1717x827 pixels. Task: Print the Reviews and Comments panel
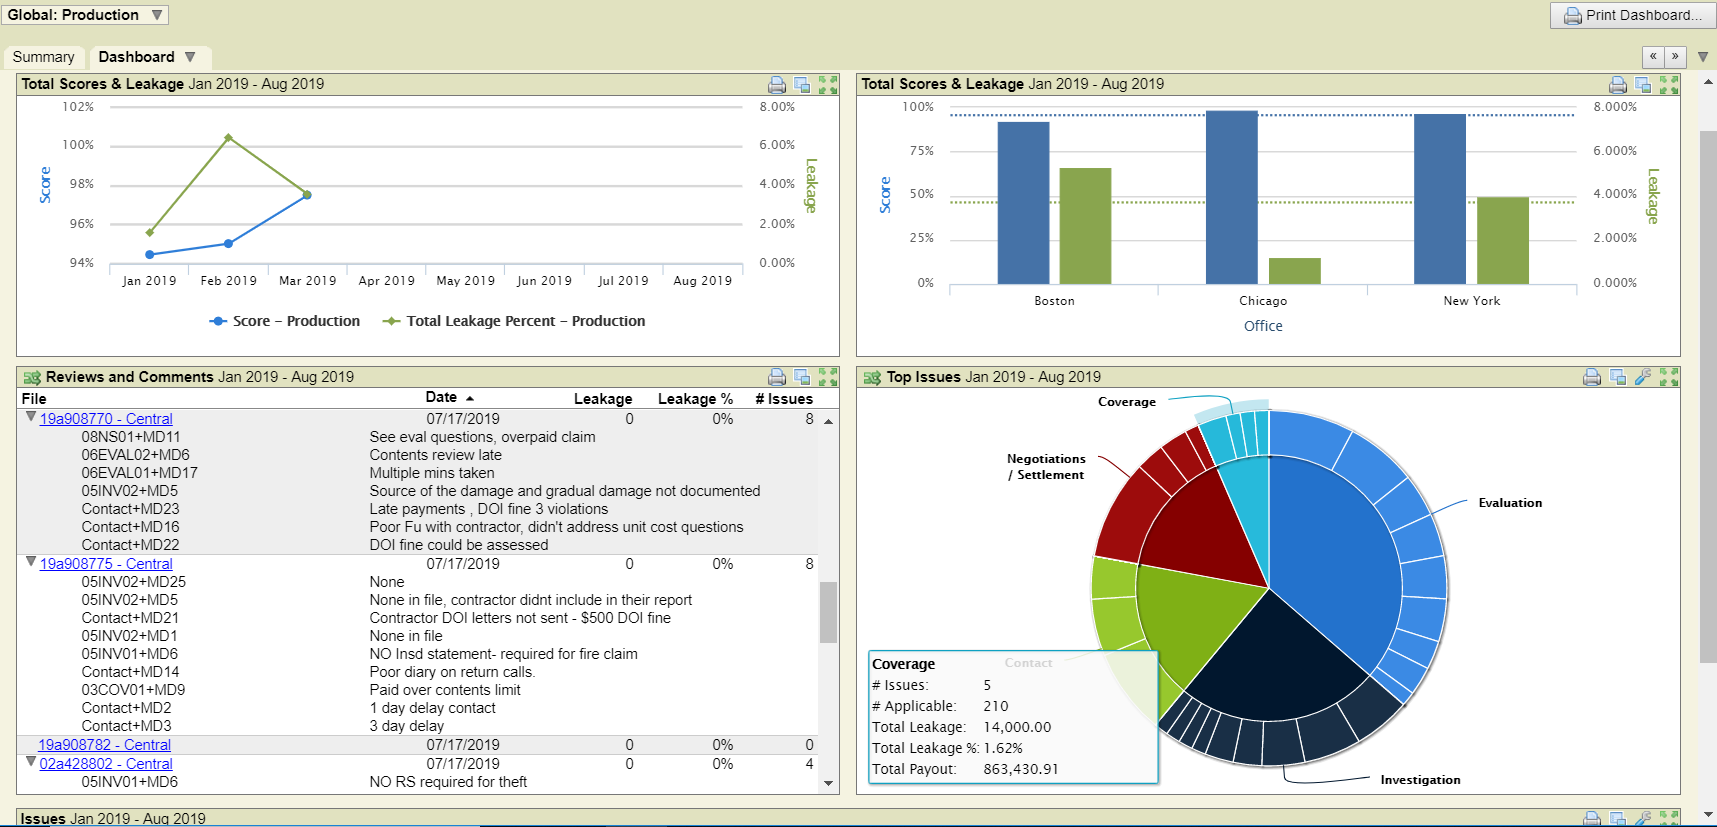pos(777,377)
